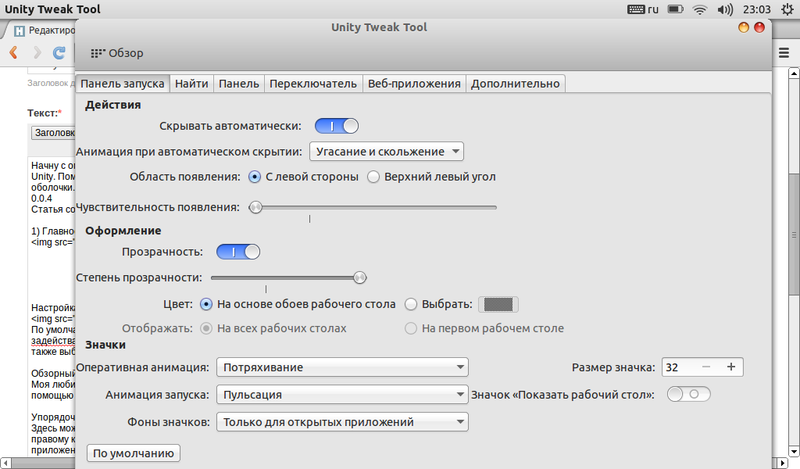The height and width of the screenshot is (469, 800).
Task: Switch to the Веб-приложения tab
Action: coord(414,84)
